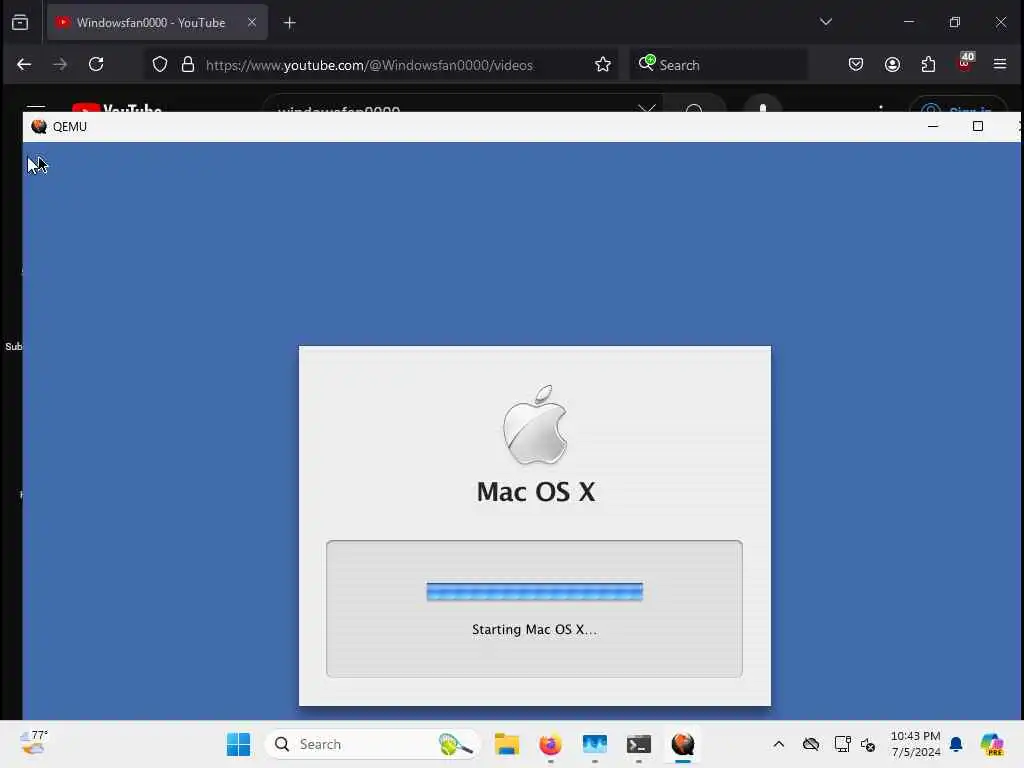The image size is (1024, 768).
Task: Open the Firefox hamburger application menu
Action: pos(1000,64)
